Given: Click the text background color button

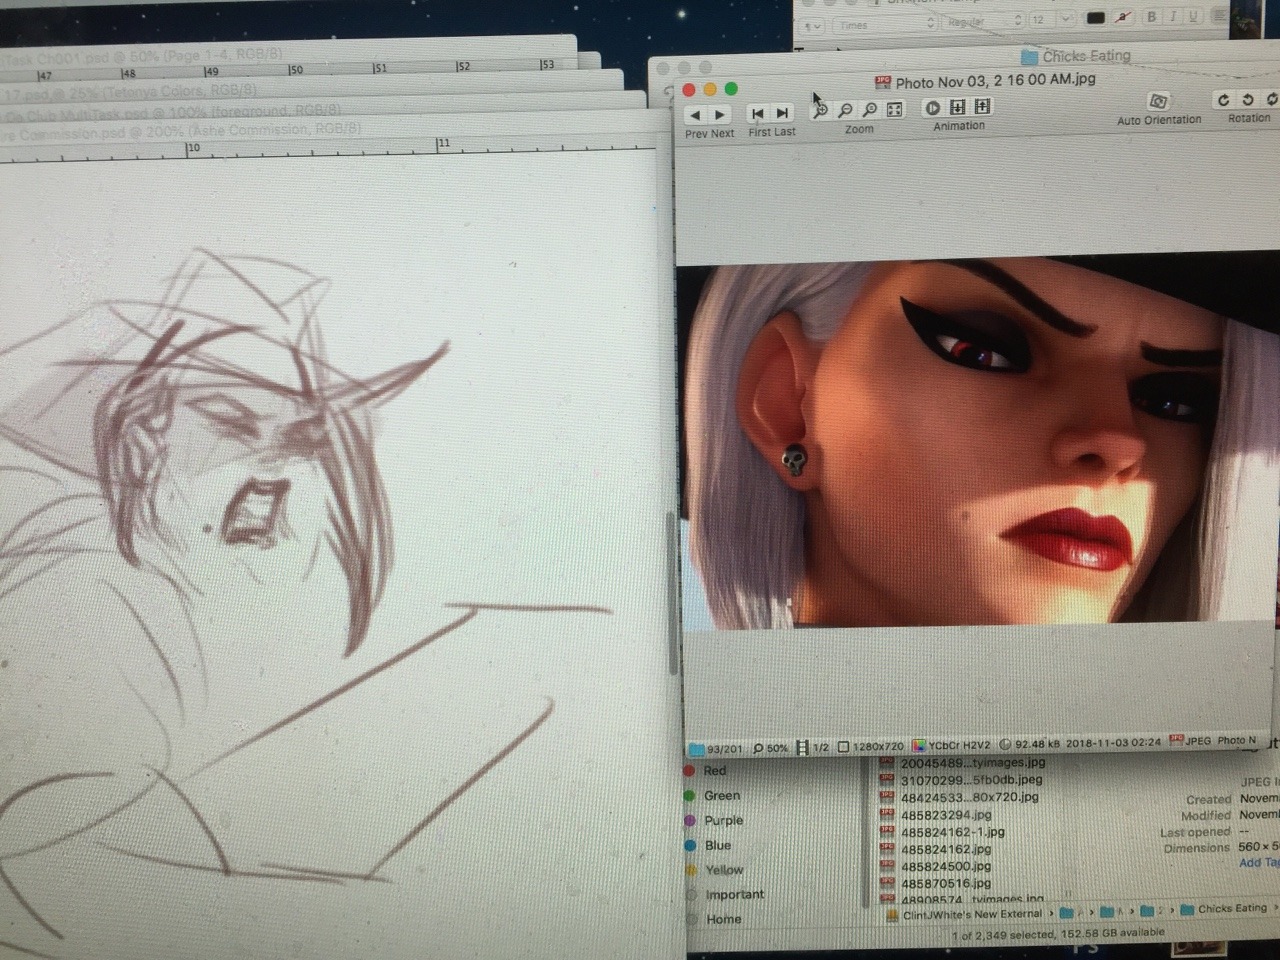Looking at the screenshot, I should (x=1125, y=18).
